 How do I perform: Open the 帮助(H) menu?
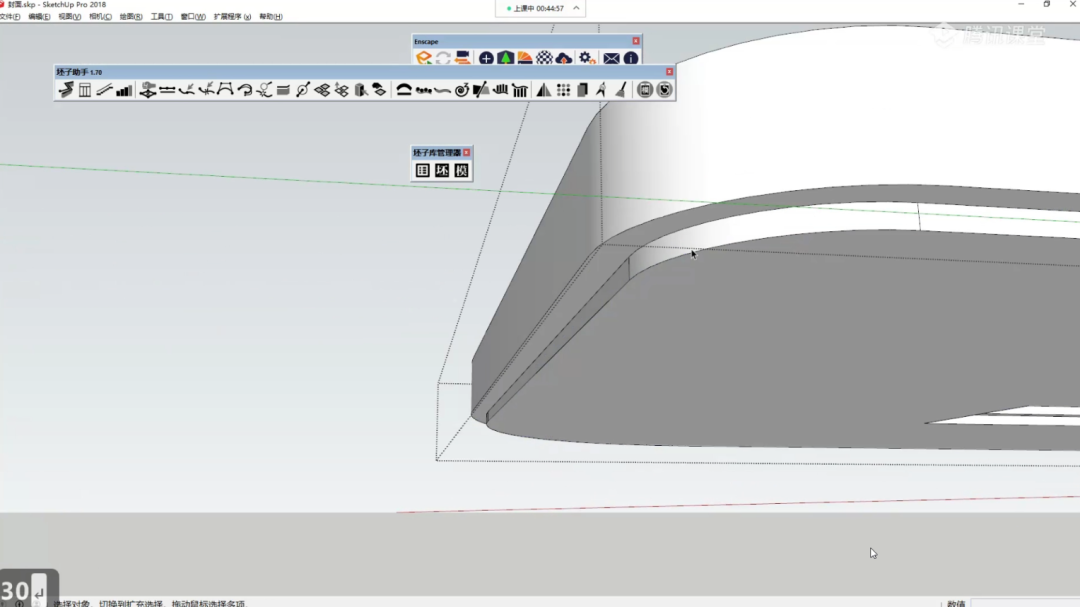click(x=271, y=17)
